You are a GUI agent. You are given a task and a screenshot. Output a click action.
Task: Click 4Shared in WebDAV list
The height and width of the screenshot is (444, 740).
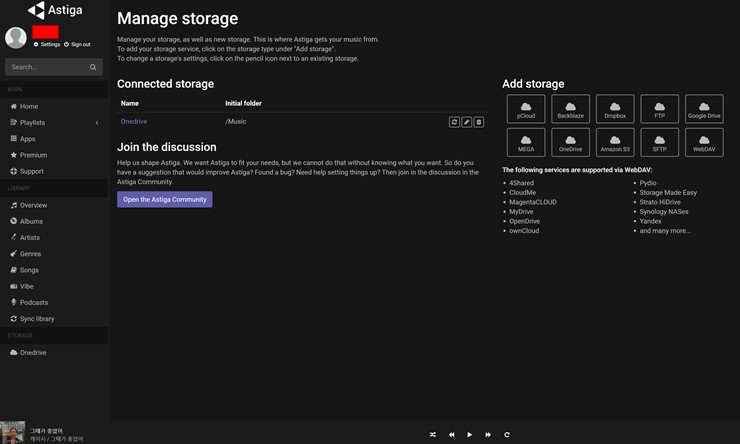tap(521, 183)
